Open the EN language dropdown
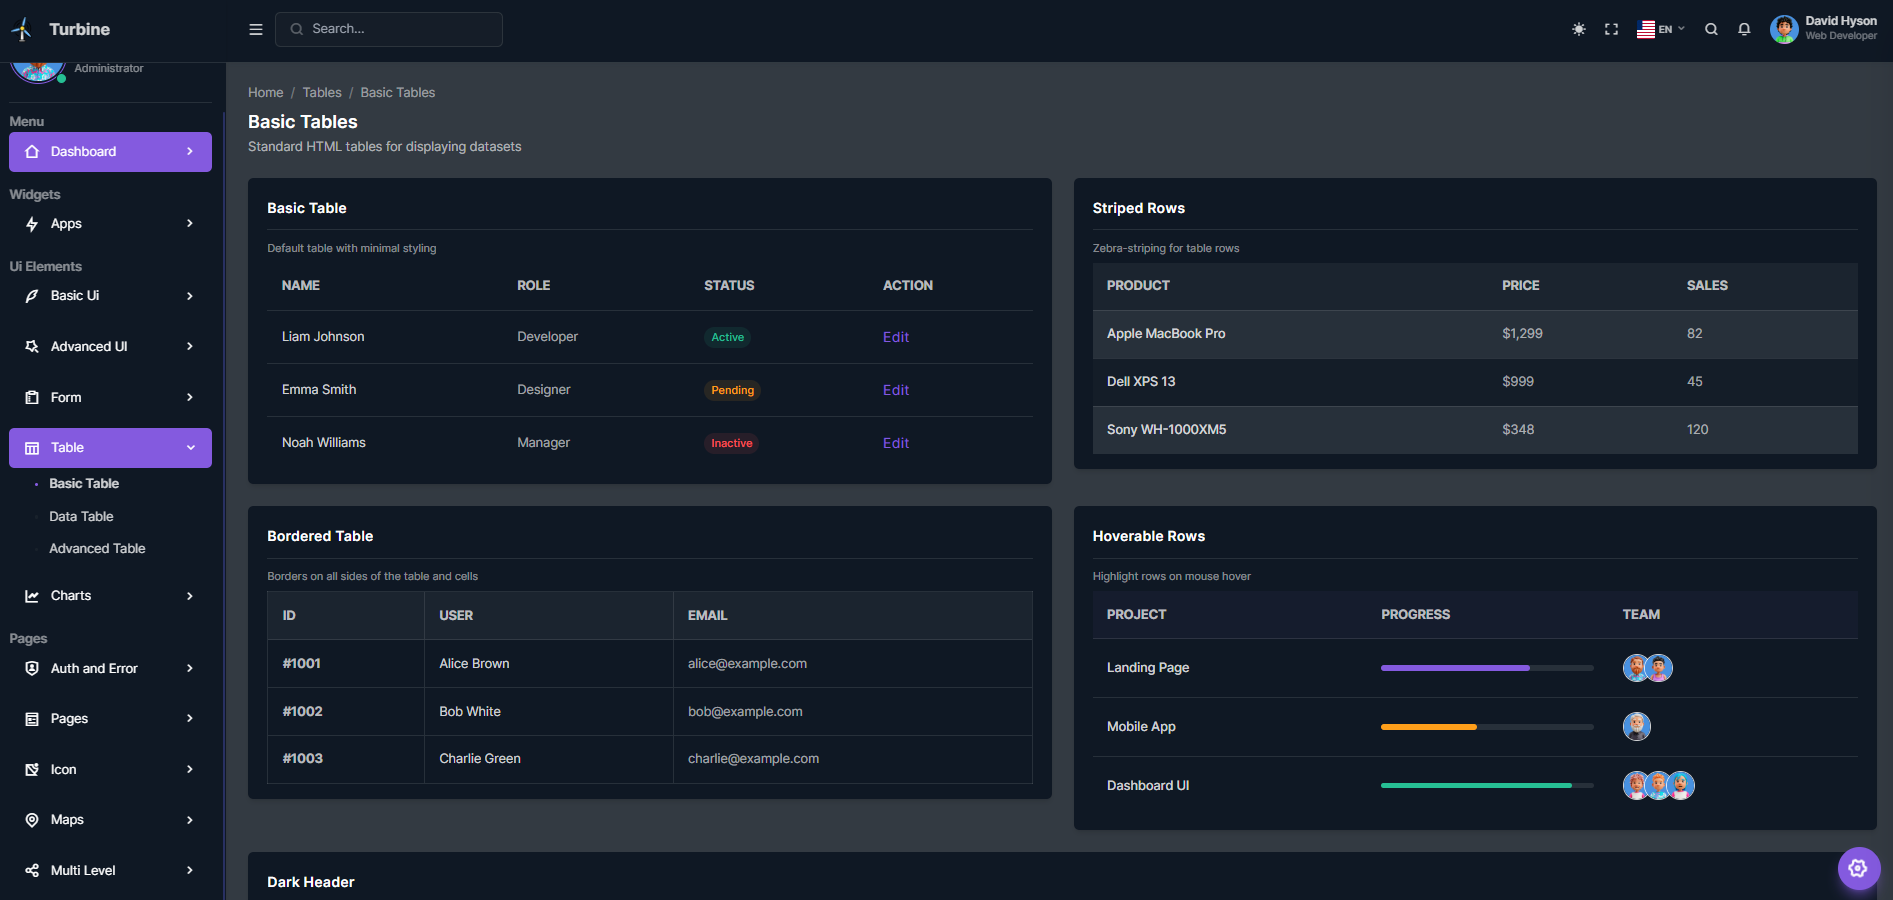The height and width of the screenshot is (900, 1893). pyautogui.click(x=1661, y=29)
